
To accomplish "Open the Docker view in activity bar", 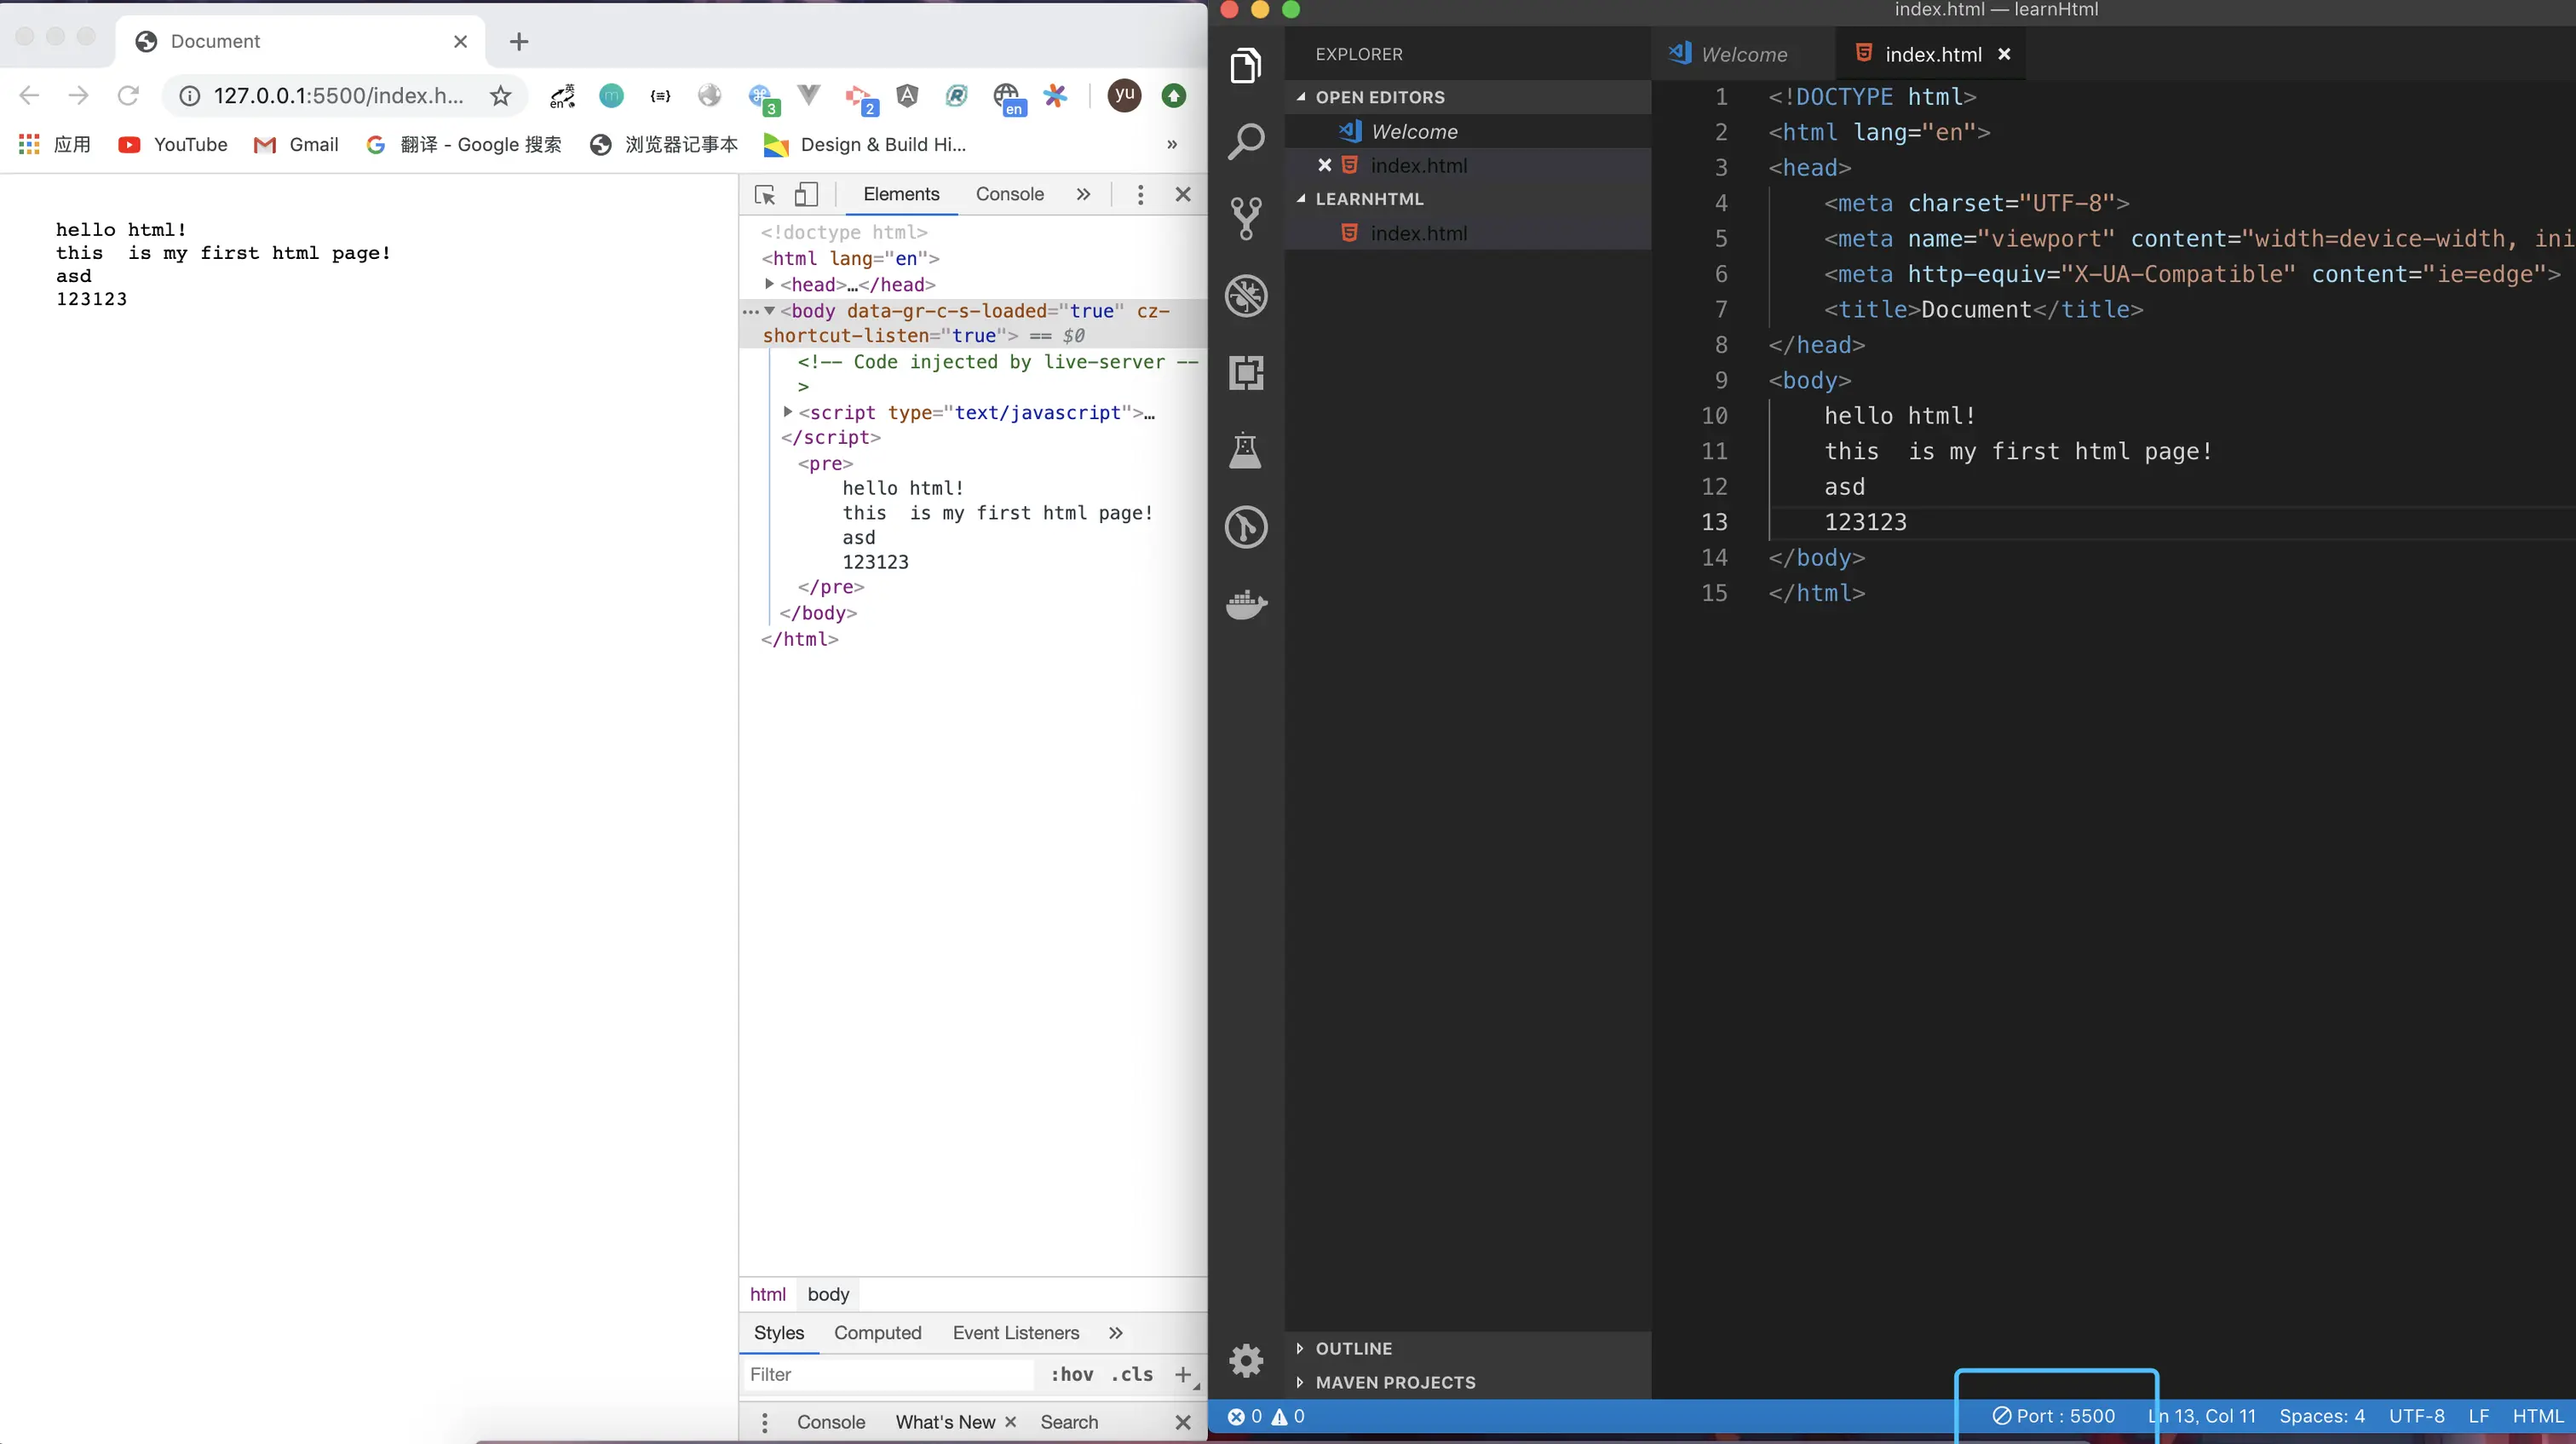I will pos(1246,604).
